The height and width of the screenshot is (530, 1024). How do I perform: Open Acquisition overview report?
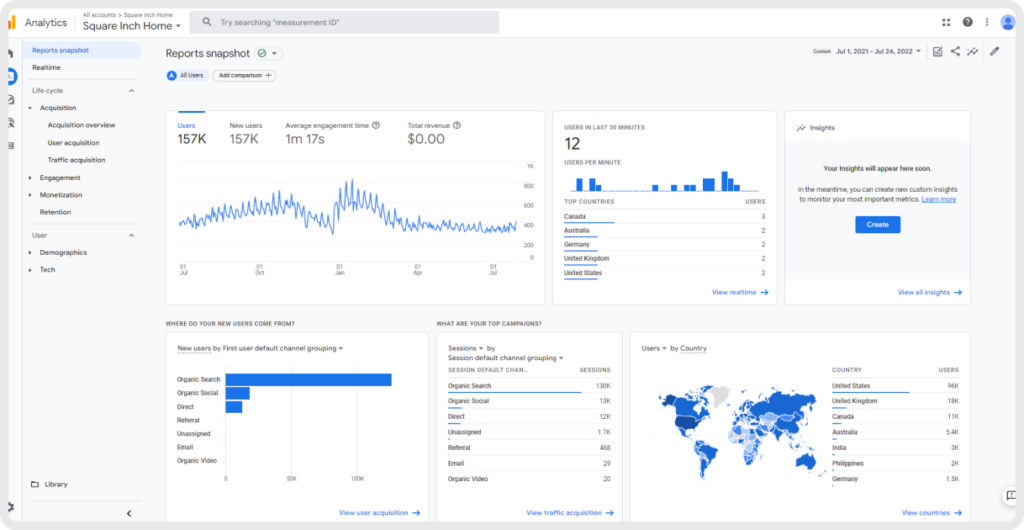[x=81, y=125]
